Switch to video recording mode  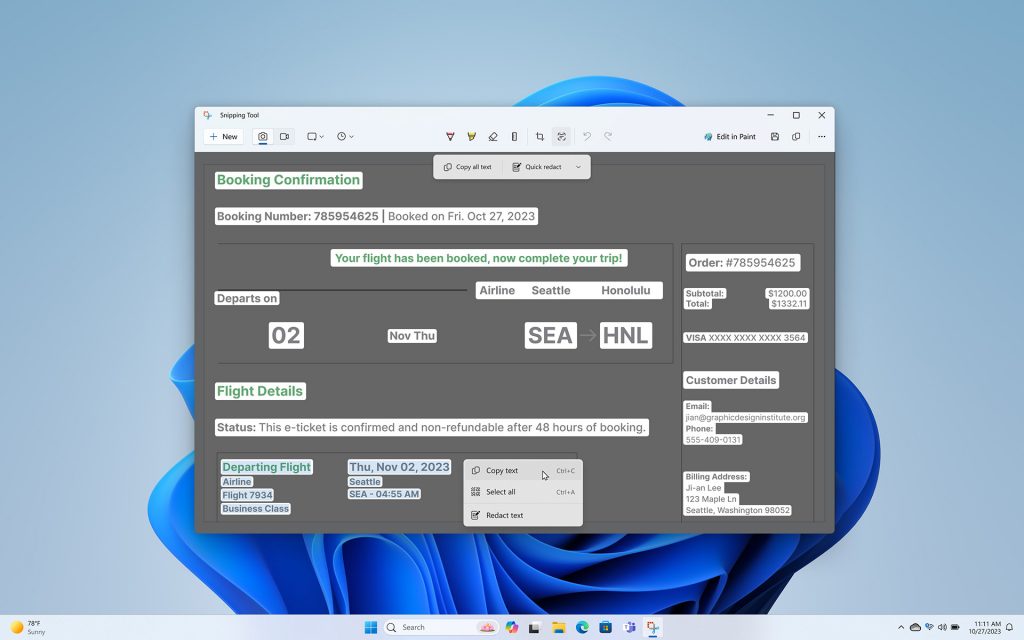click(x=283, y=136)
